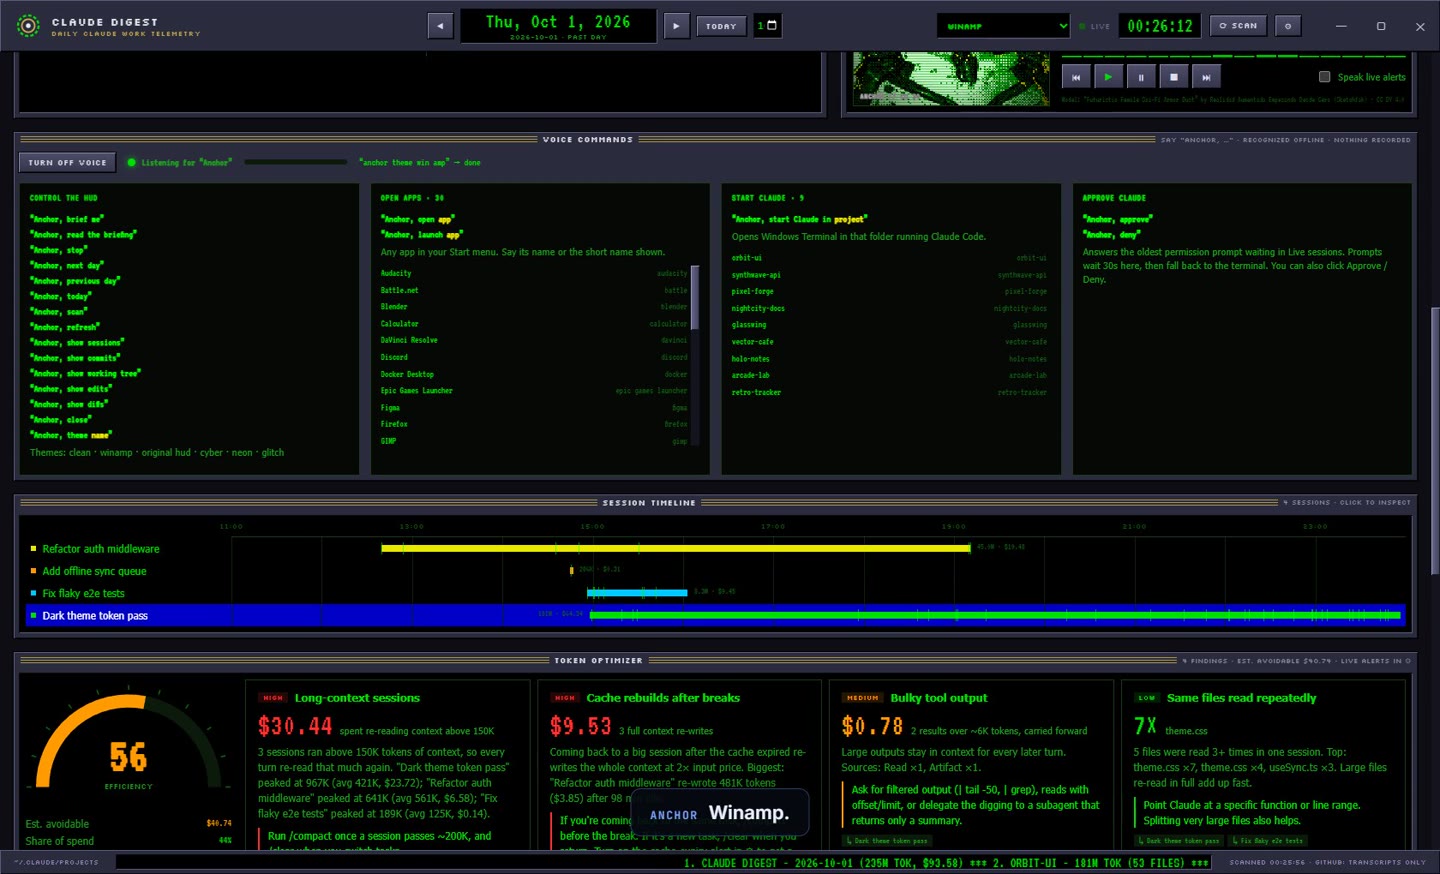Open settings gear next to Scan
The image size is (1440, 874).
[x=1288, y=26]
